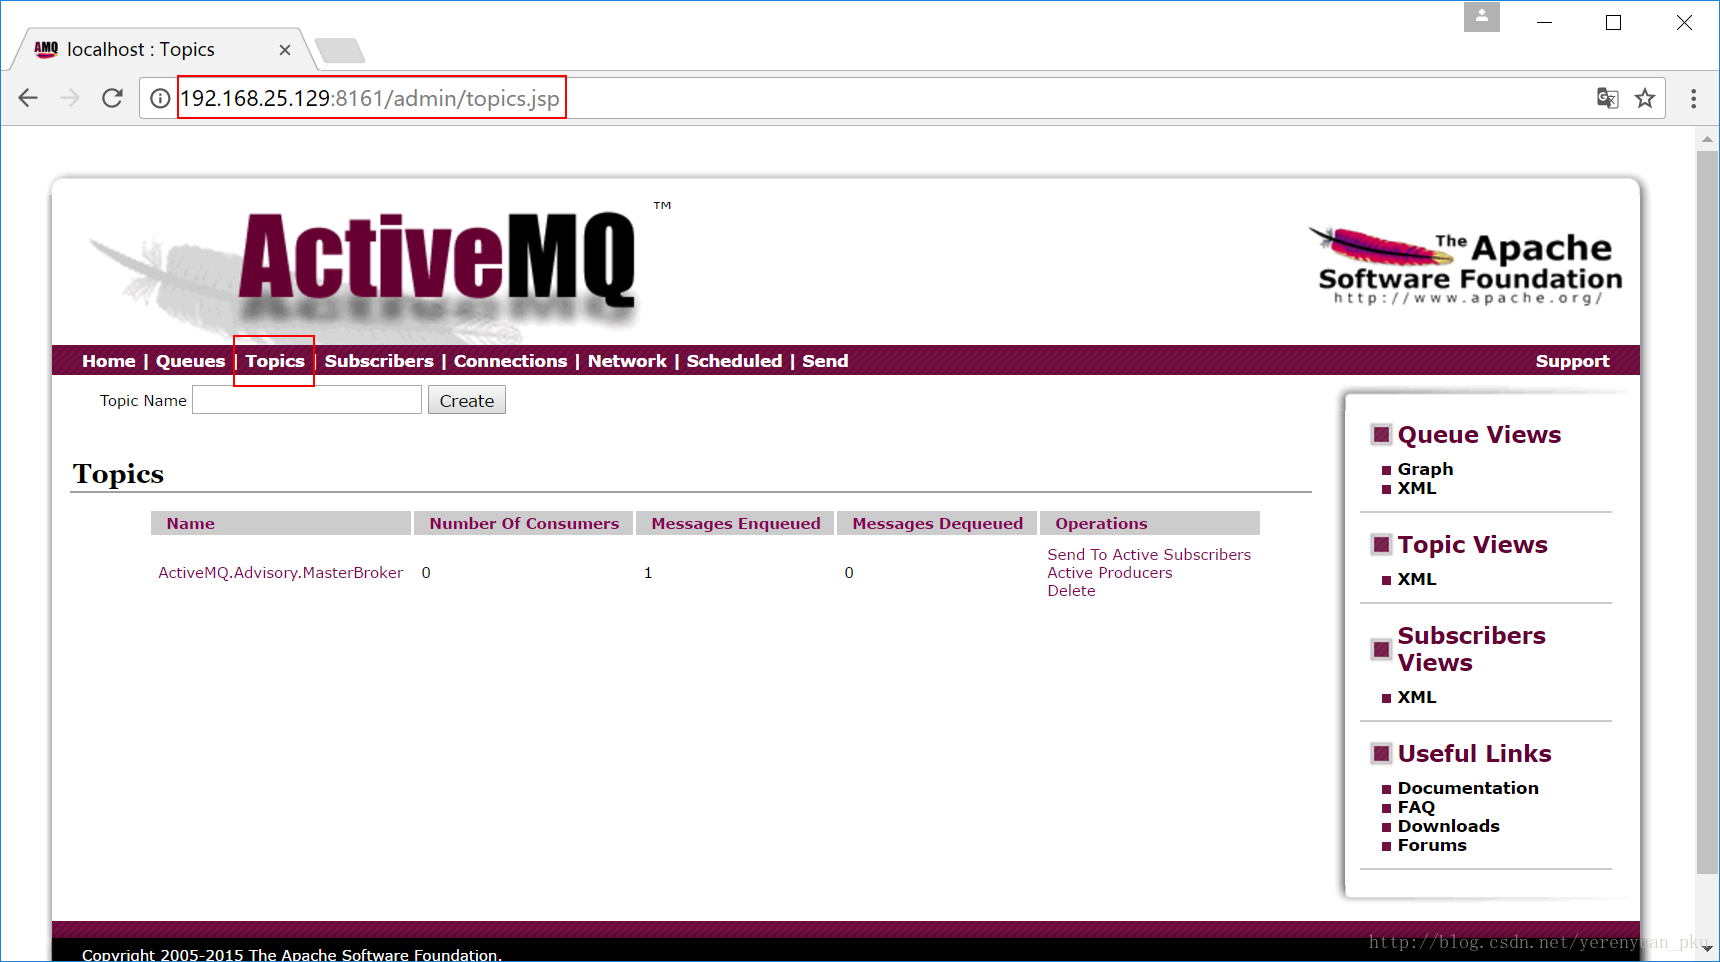Click the Chrome profile avatar icon
This screenshot has width=1720, height=962.
[1482, 17]
